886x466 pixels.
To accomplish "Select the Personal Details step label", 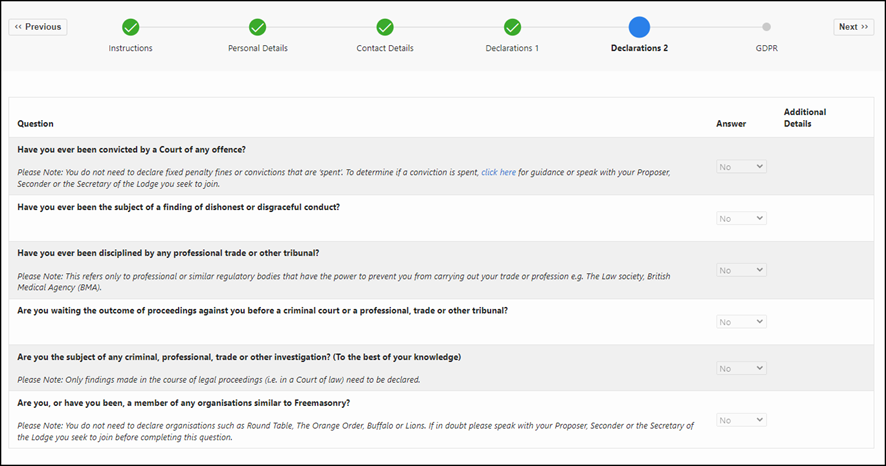I will [257, 48].
